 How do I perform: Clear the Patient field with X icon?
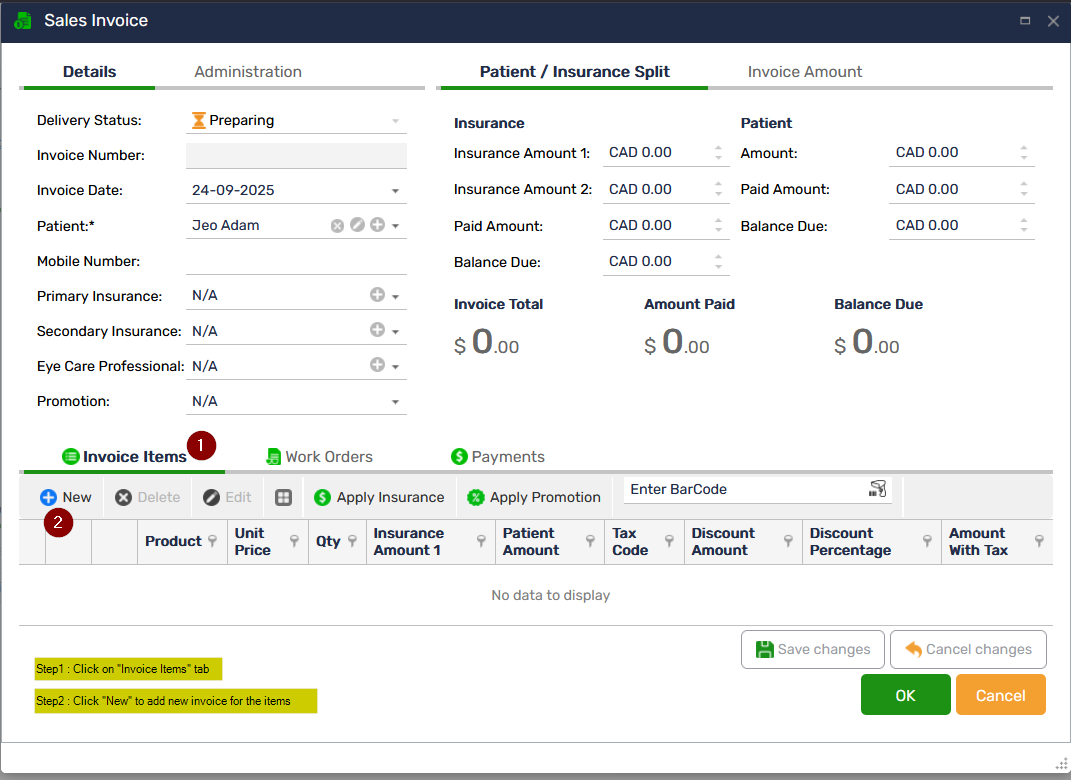(x=338, y=226)
